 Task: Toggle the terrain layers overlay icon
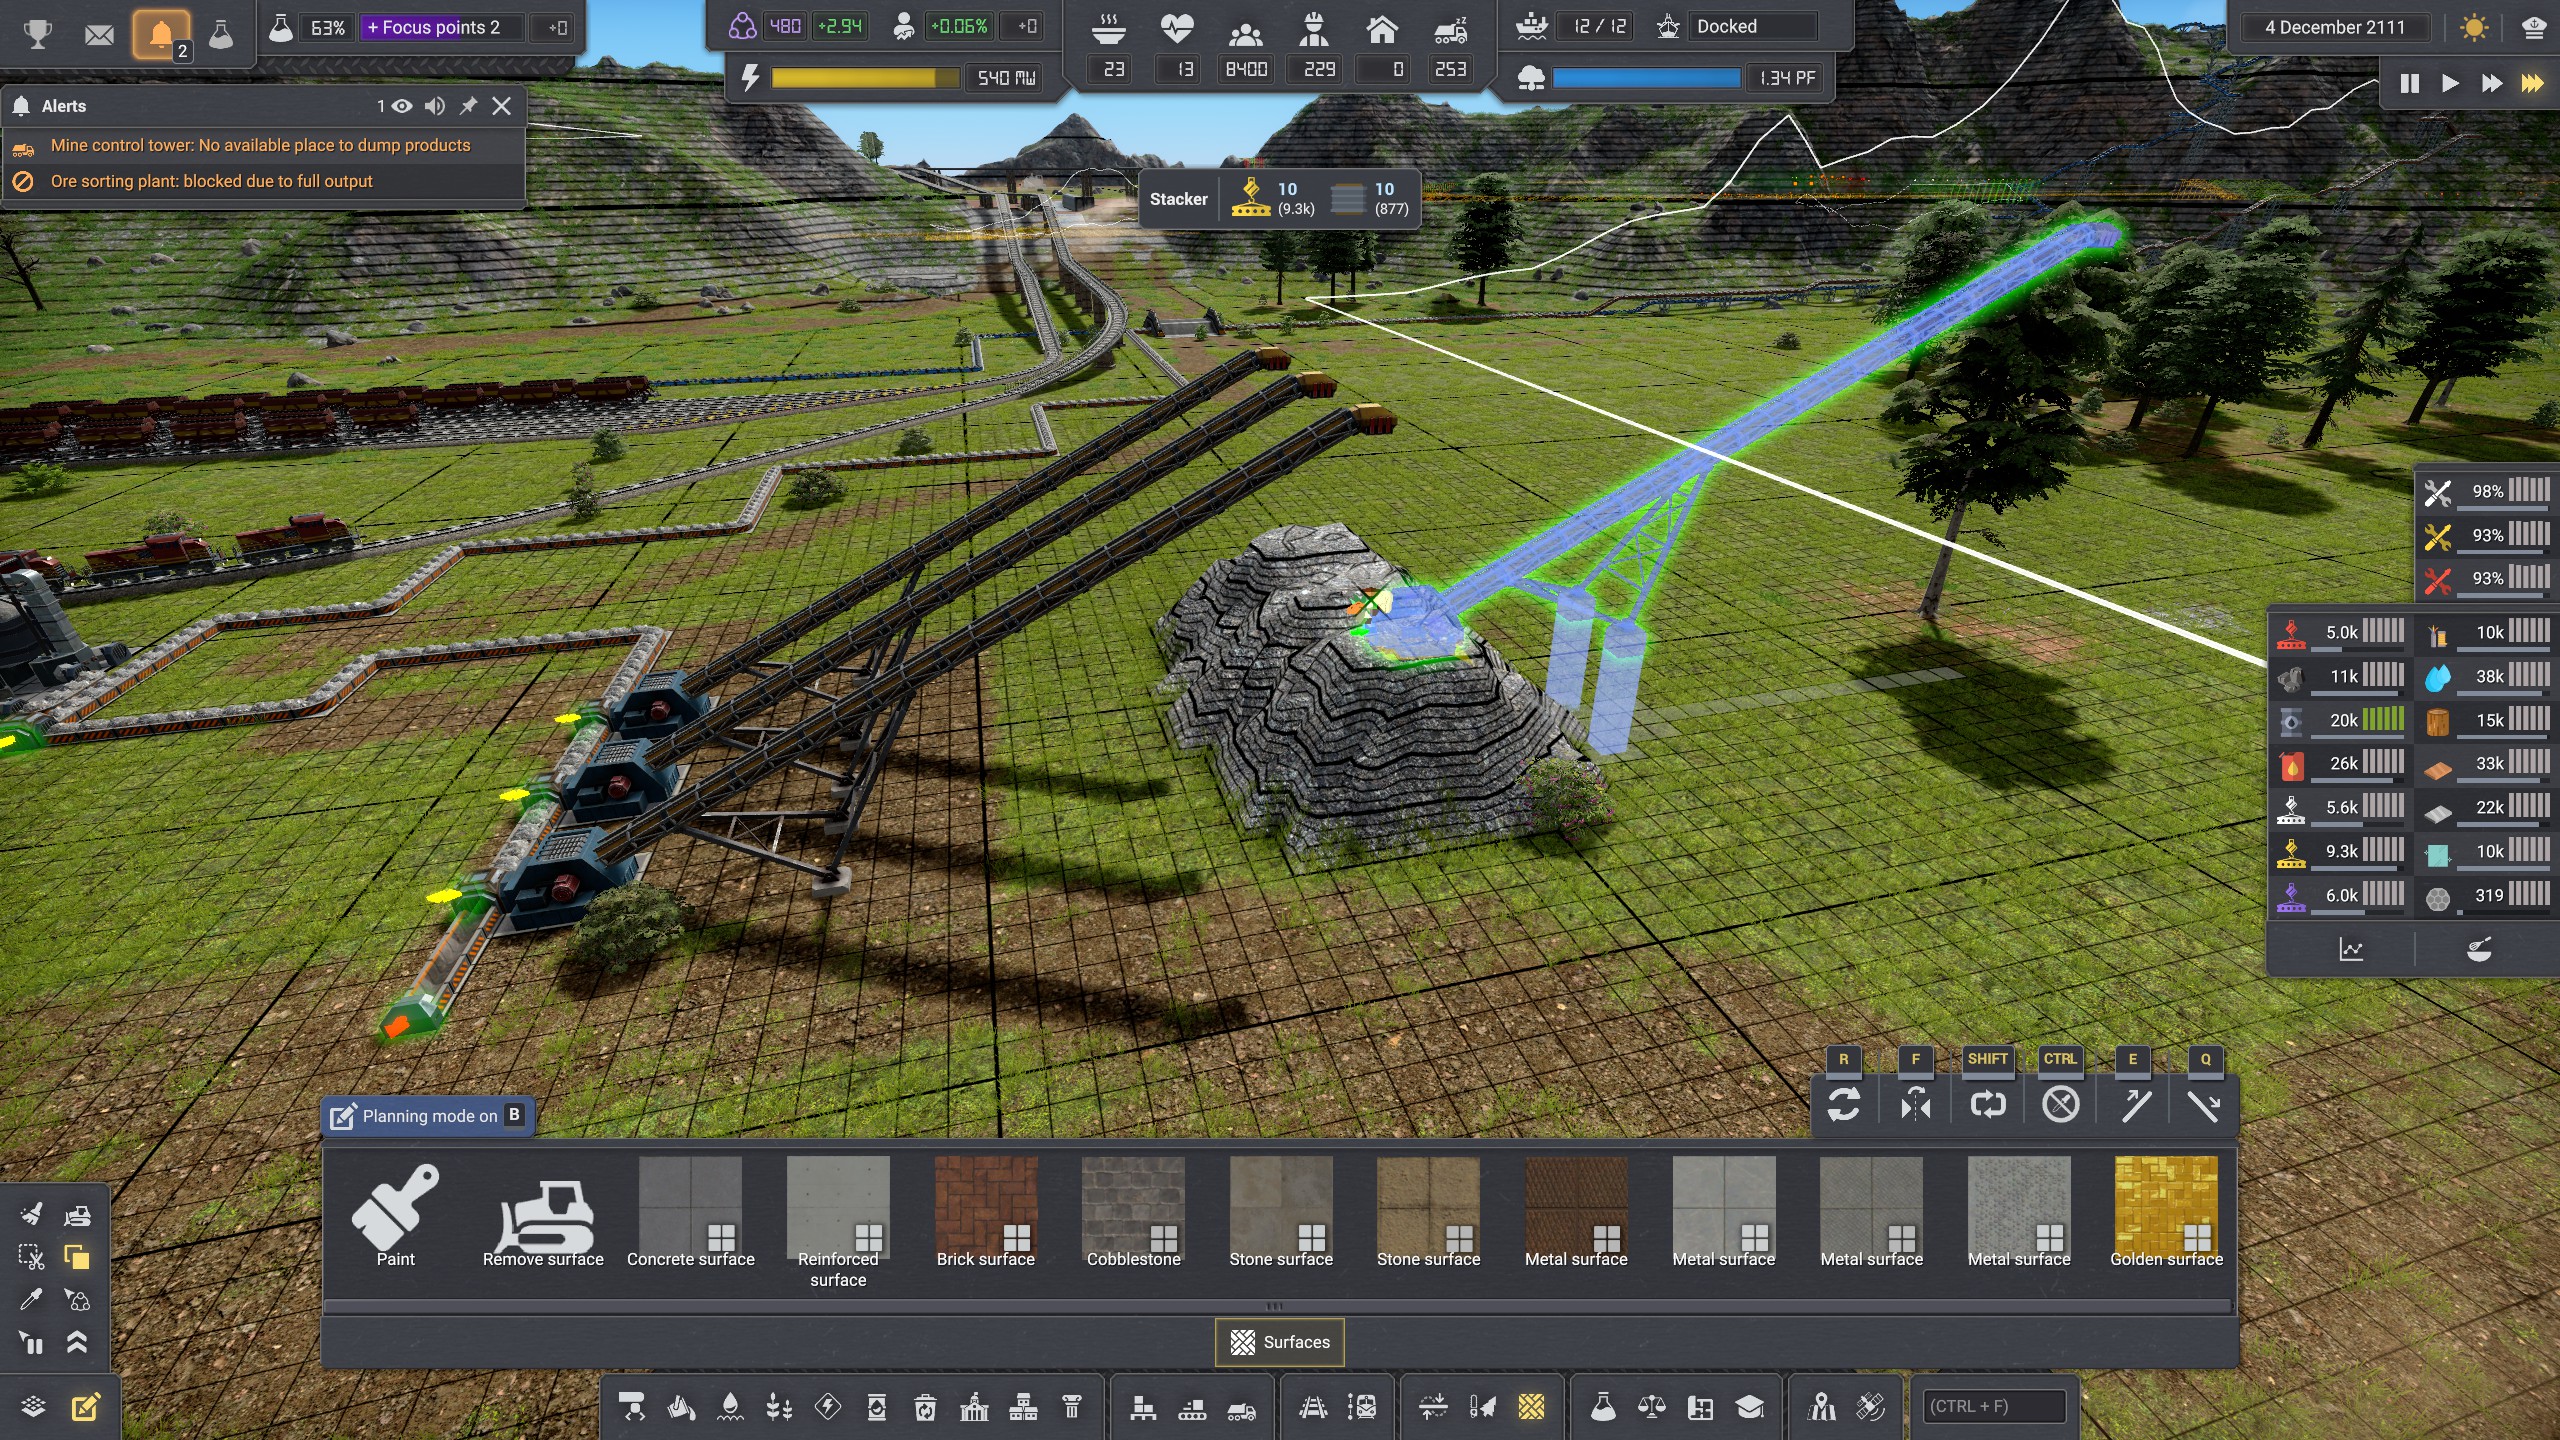(x=33, y=1408)
